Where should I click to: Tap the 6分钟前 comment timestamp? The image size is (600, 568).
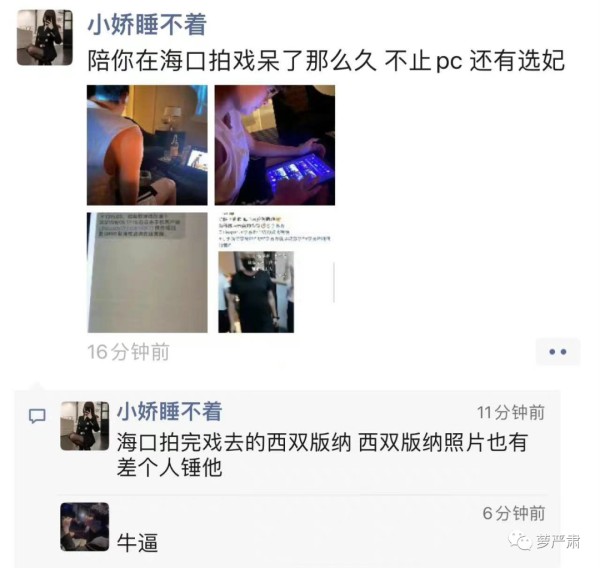514,513
